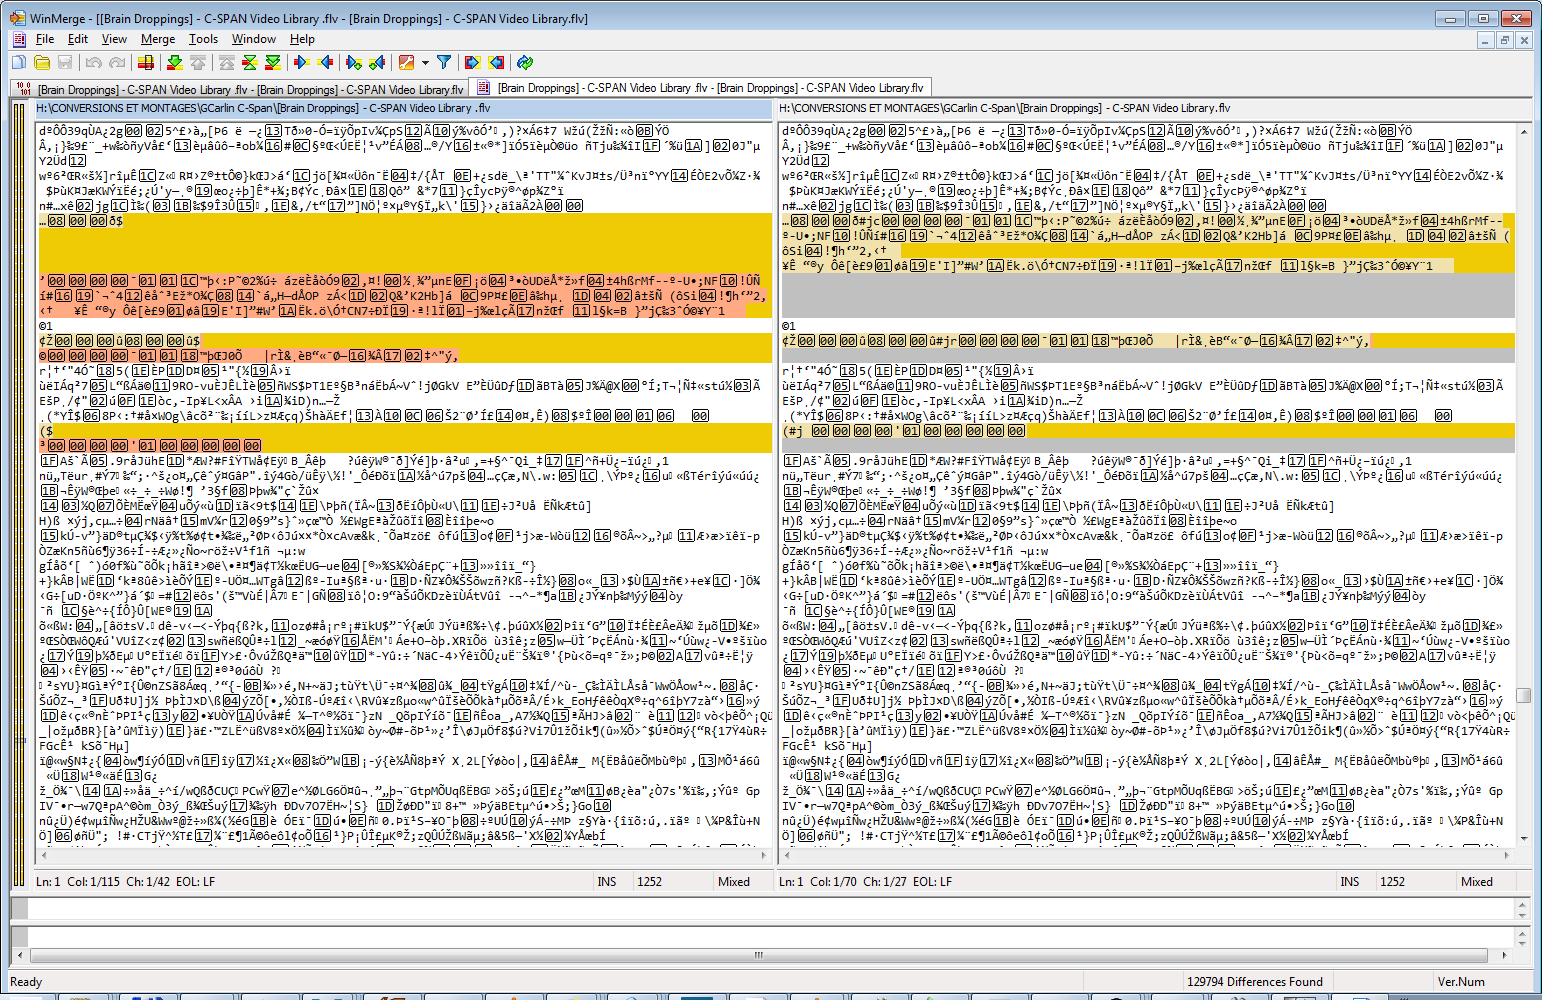Image resolution: width=1542 pixels, height=1000 pixels.
Task: Copy current difference to the right
Action: (x=301, y=63)
